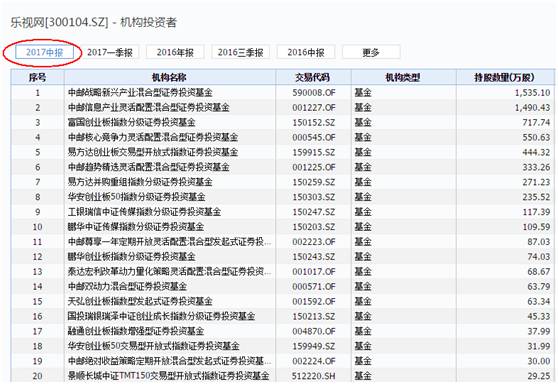Sort by 持股数量(万股) column header
Viewport: 558px width, 384px height.
504,77
